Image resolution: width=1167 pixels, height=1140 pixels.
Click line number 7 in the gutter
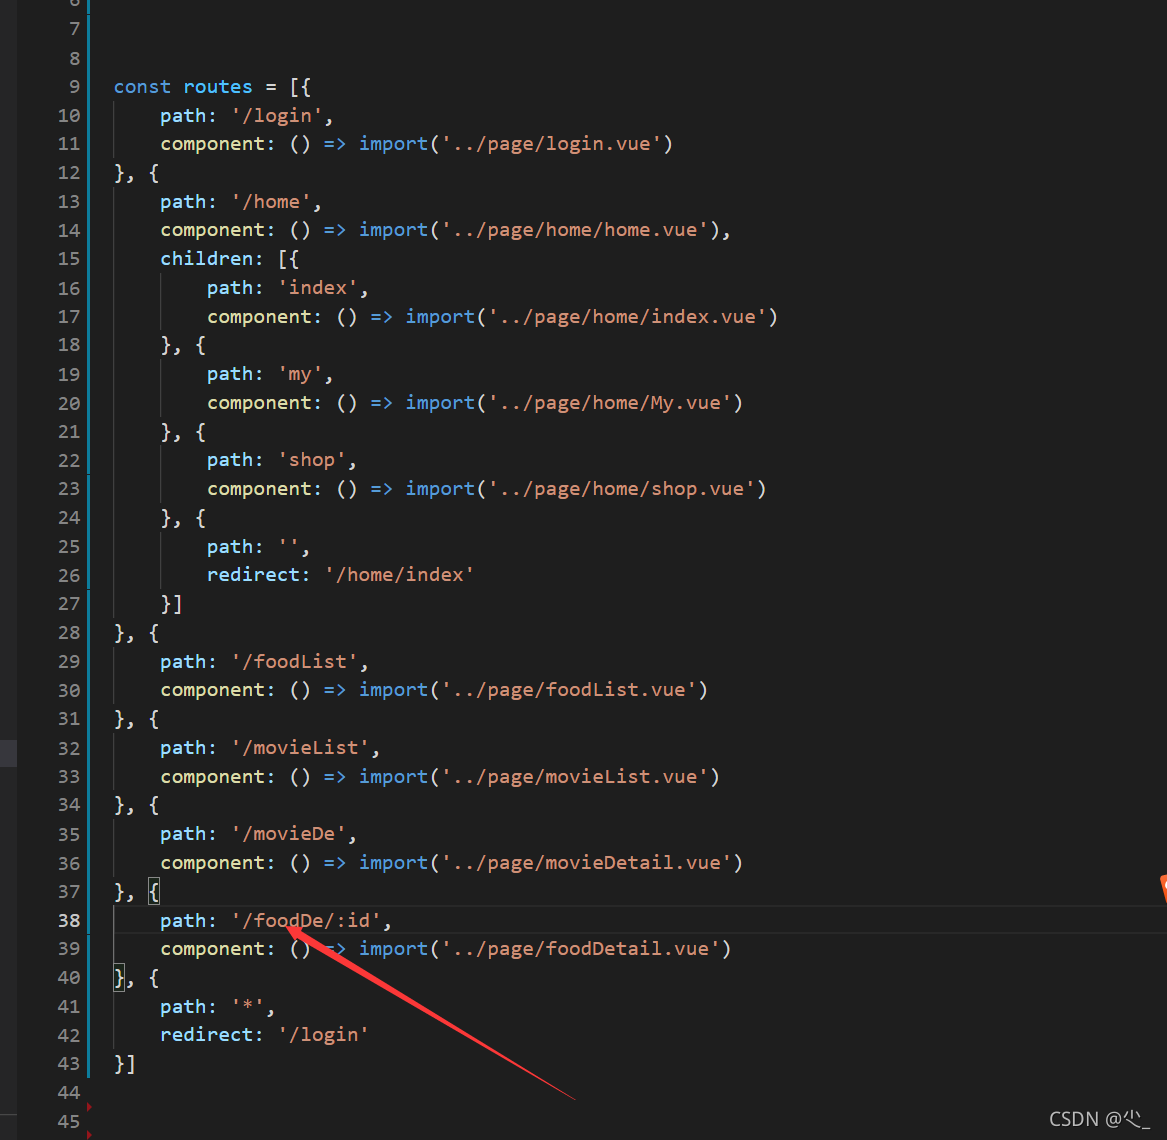[x=74, y=30]
